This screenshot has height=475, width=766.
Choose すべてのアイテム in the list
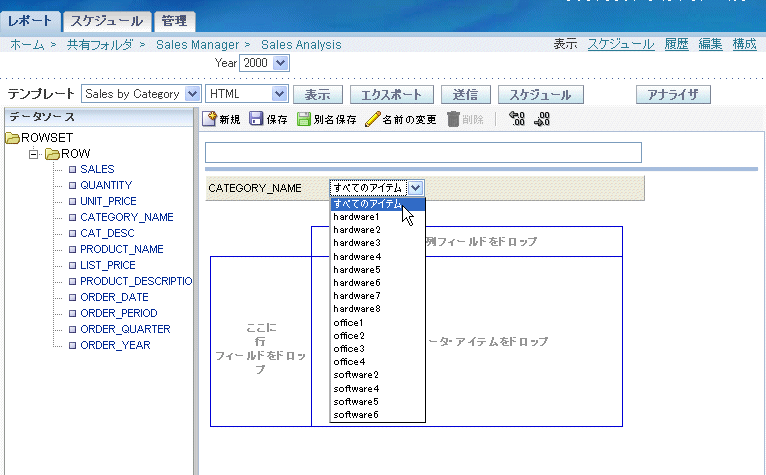[377, 204]
